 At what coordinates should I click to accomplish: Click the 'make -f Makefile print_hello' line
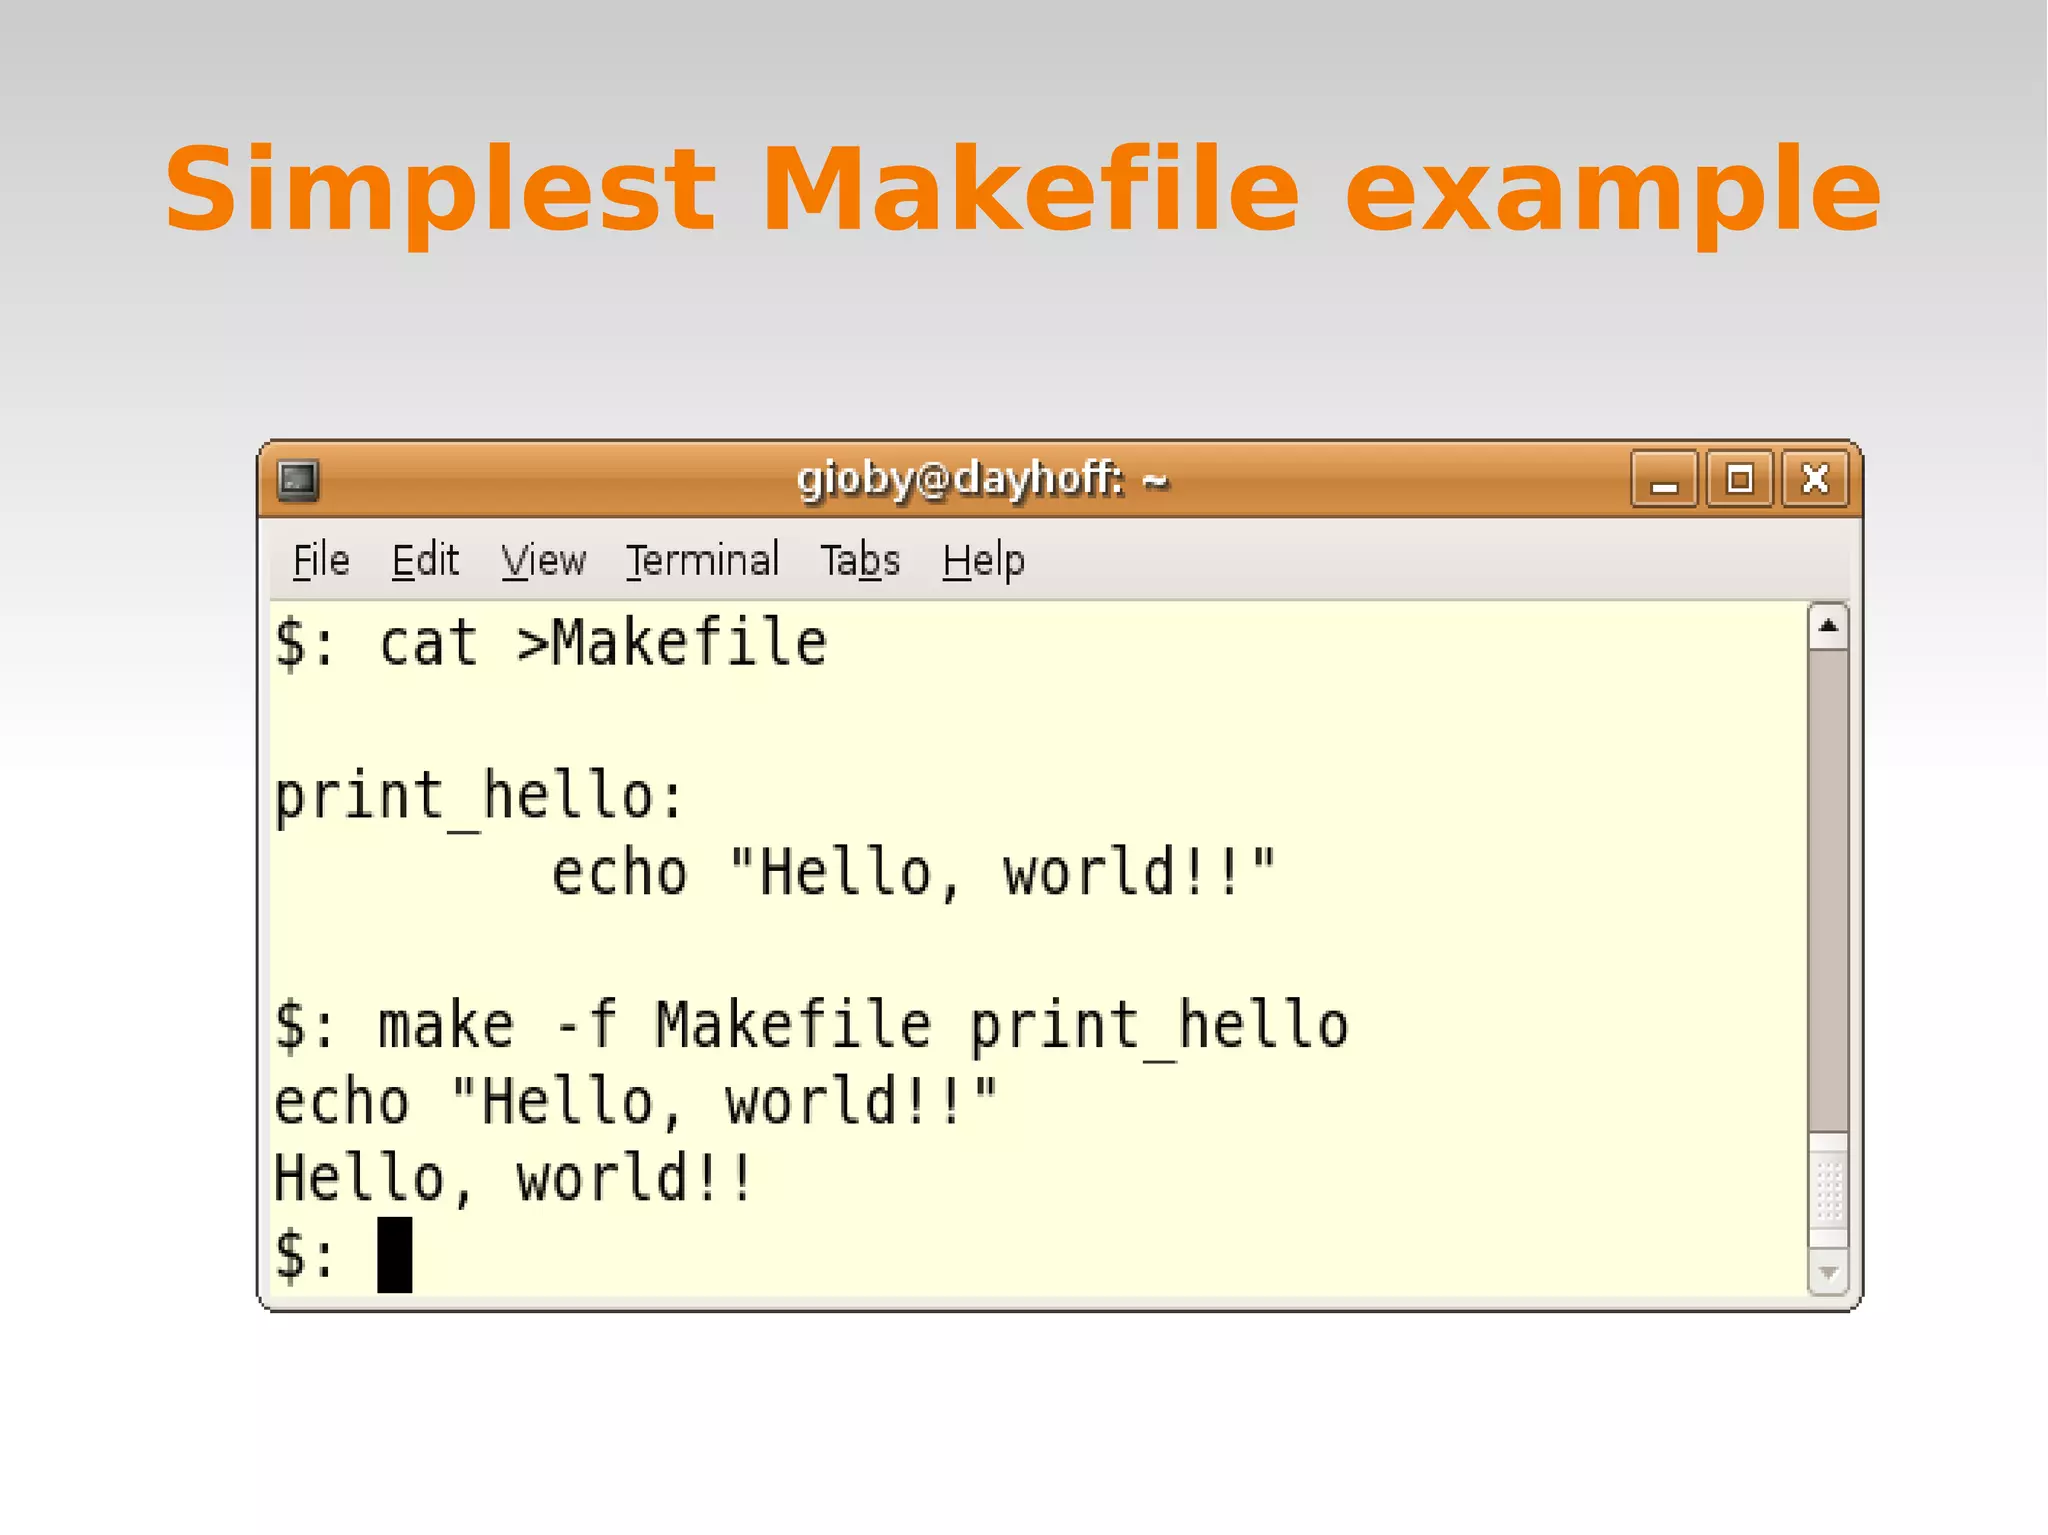click(x=810, y=1026)
